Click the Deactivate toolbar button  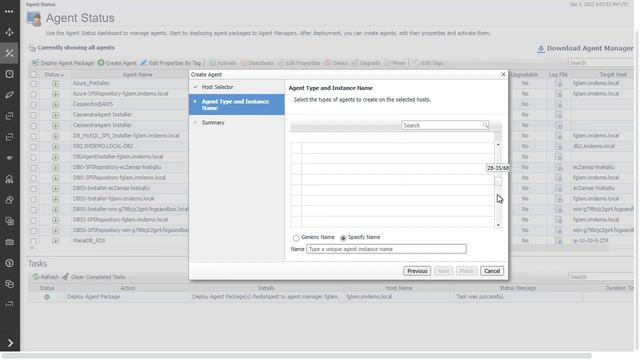(257, 63)
